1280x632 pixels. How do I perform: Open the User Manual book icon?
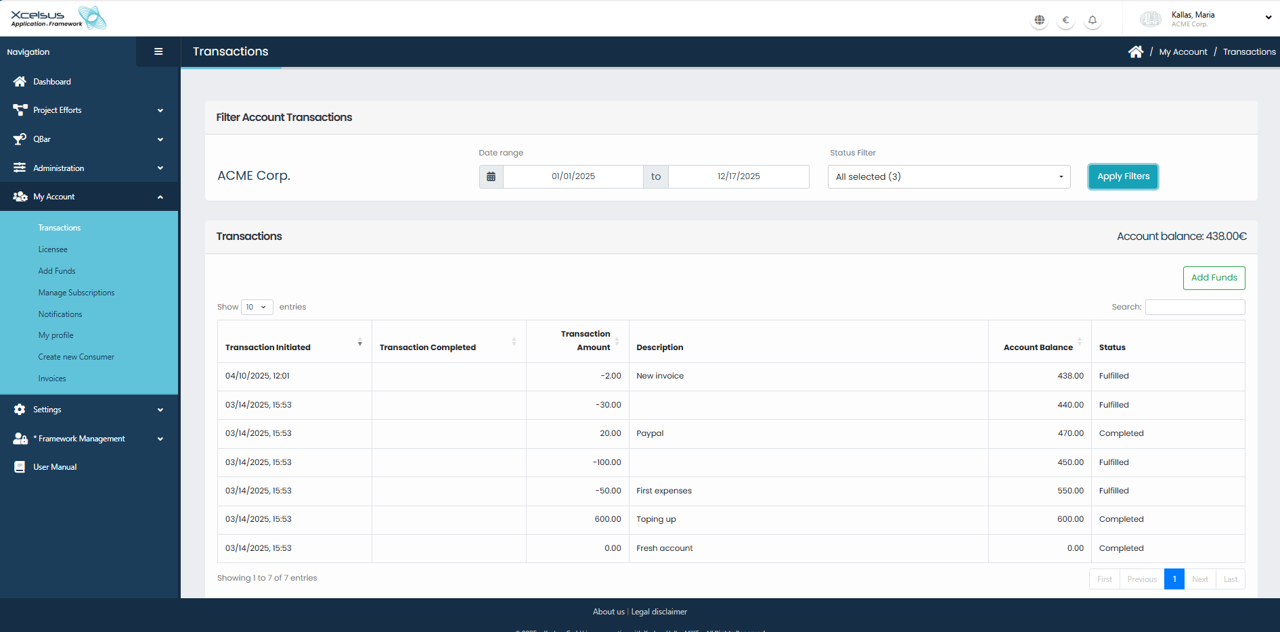tap(20, 467)
